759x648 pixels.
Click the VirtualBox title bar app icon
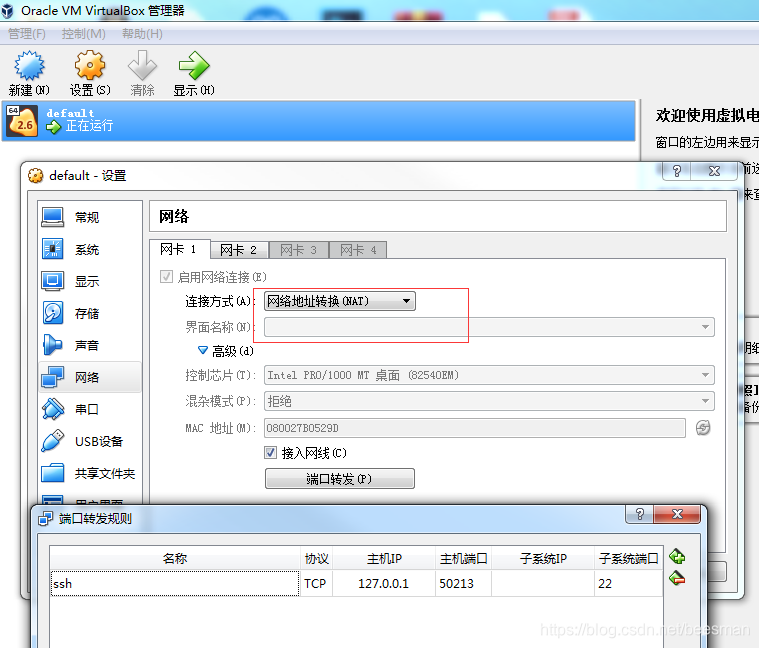pos(7,10)
